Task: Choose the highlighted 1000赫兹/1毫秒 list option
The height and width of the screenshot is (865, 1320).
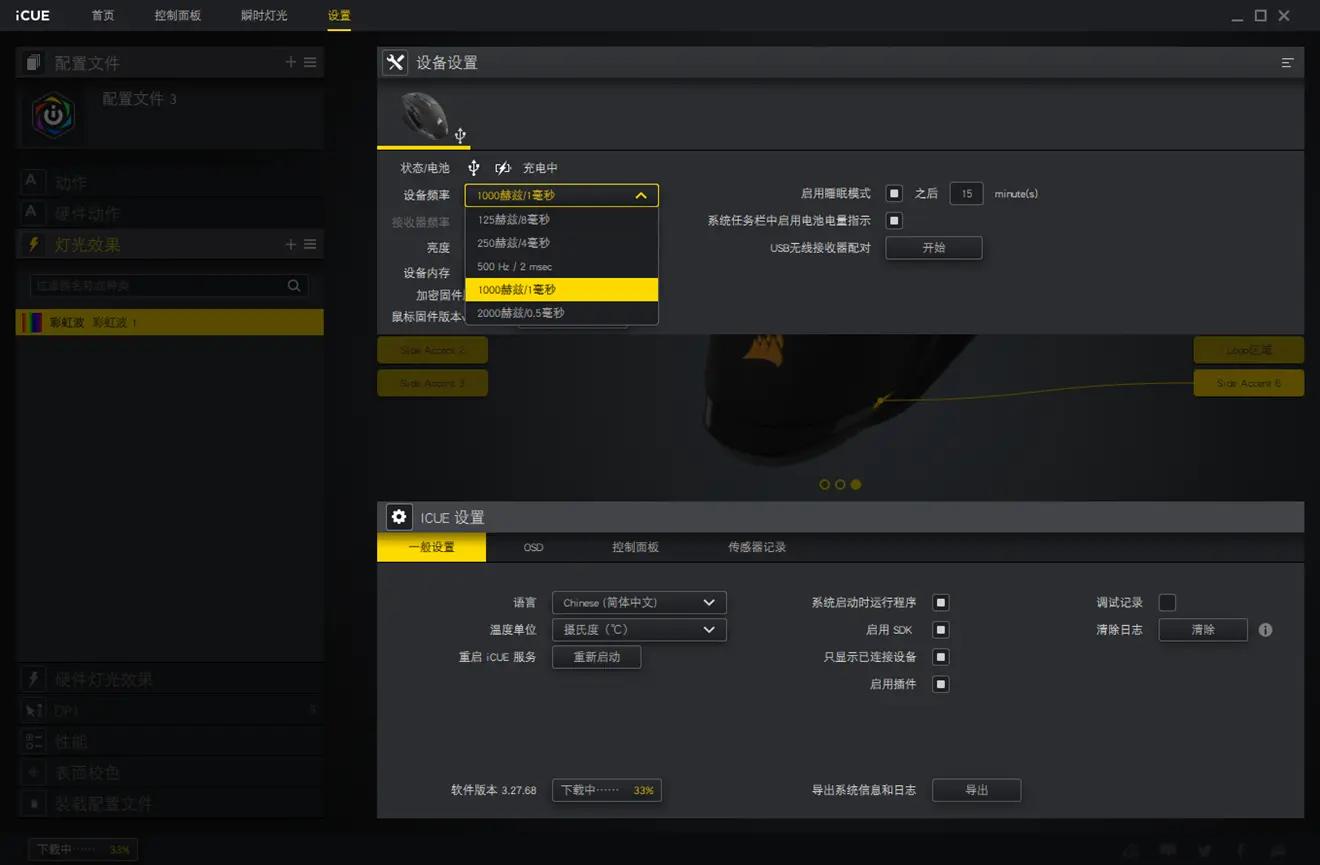Action: coord(562,290)
